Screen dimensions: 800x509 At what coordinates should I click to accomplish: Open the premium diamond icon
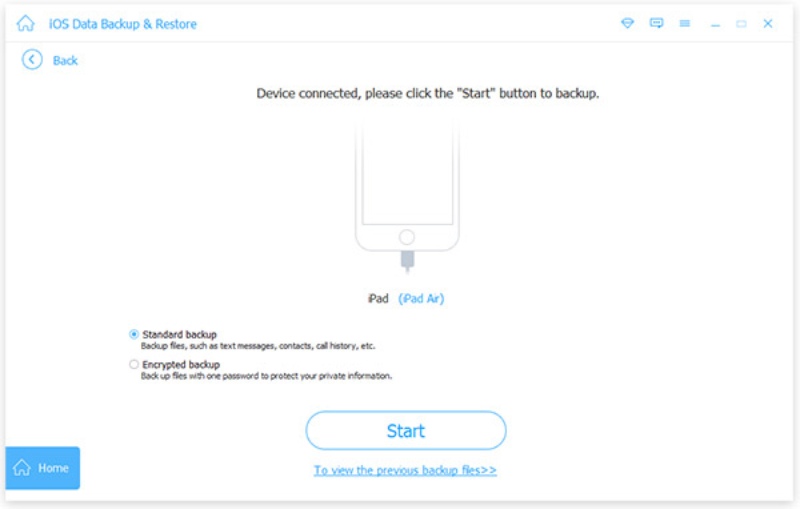click(x=627, y=24)
